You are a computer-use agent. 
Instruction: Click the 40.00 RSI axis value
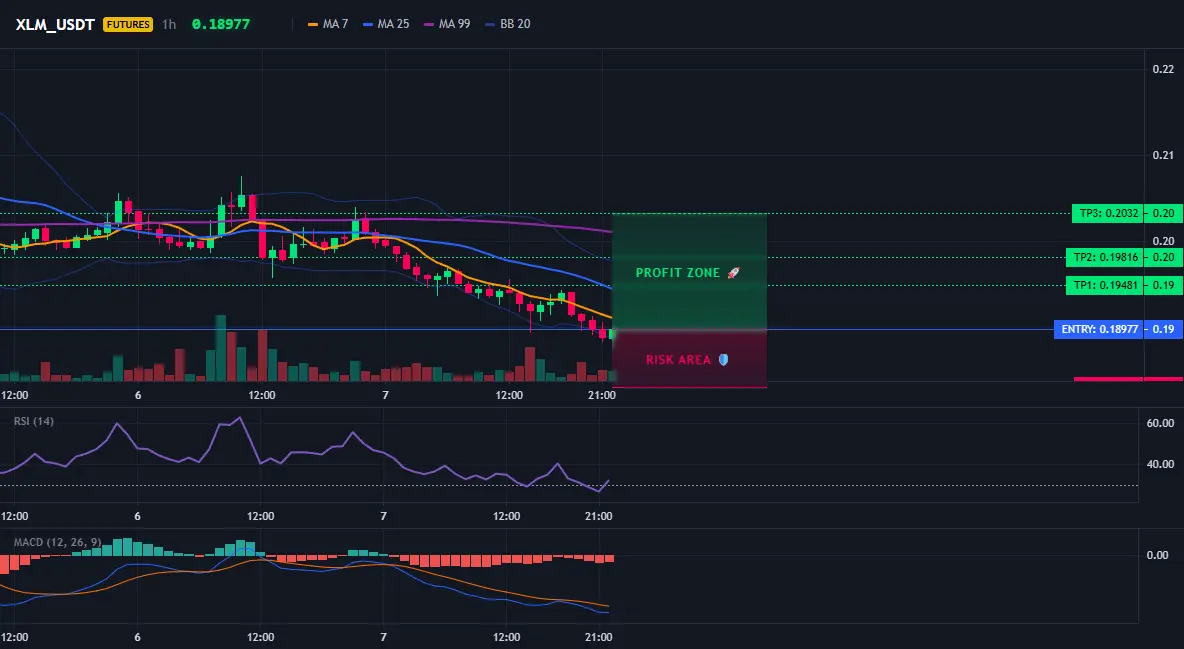pyautogui.click(x=1161, y=464)
